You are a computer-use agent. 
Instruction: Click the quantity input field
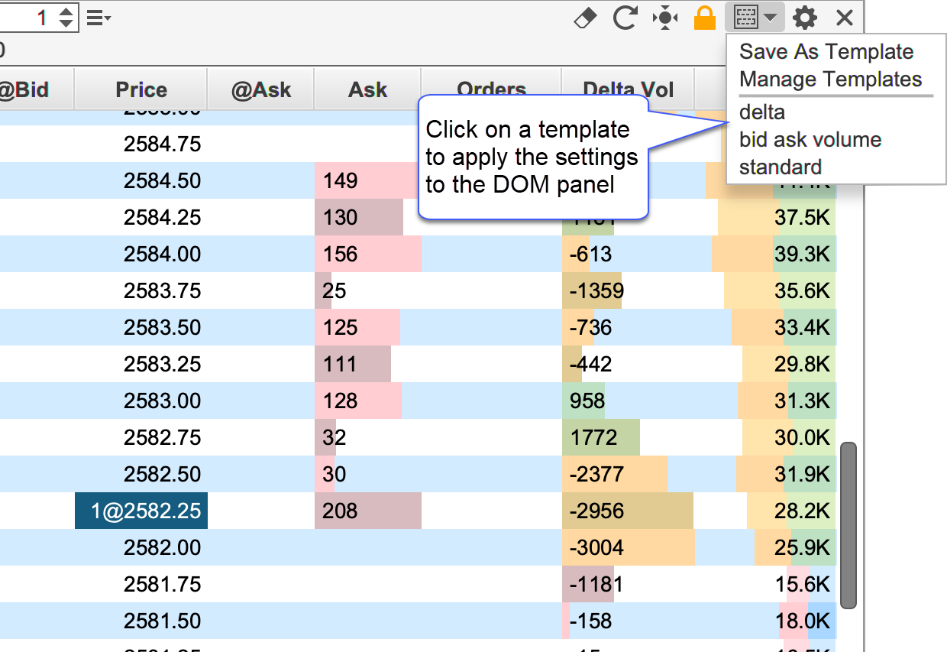coord(28,17)
